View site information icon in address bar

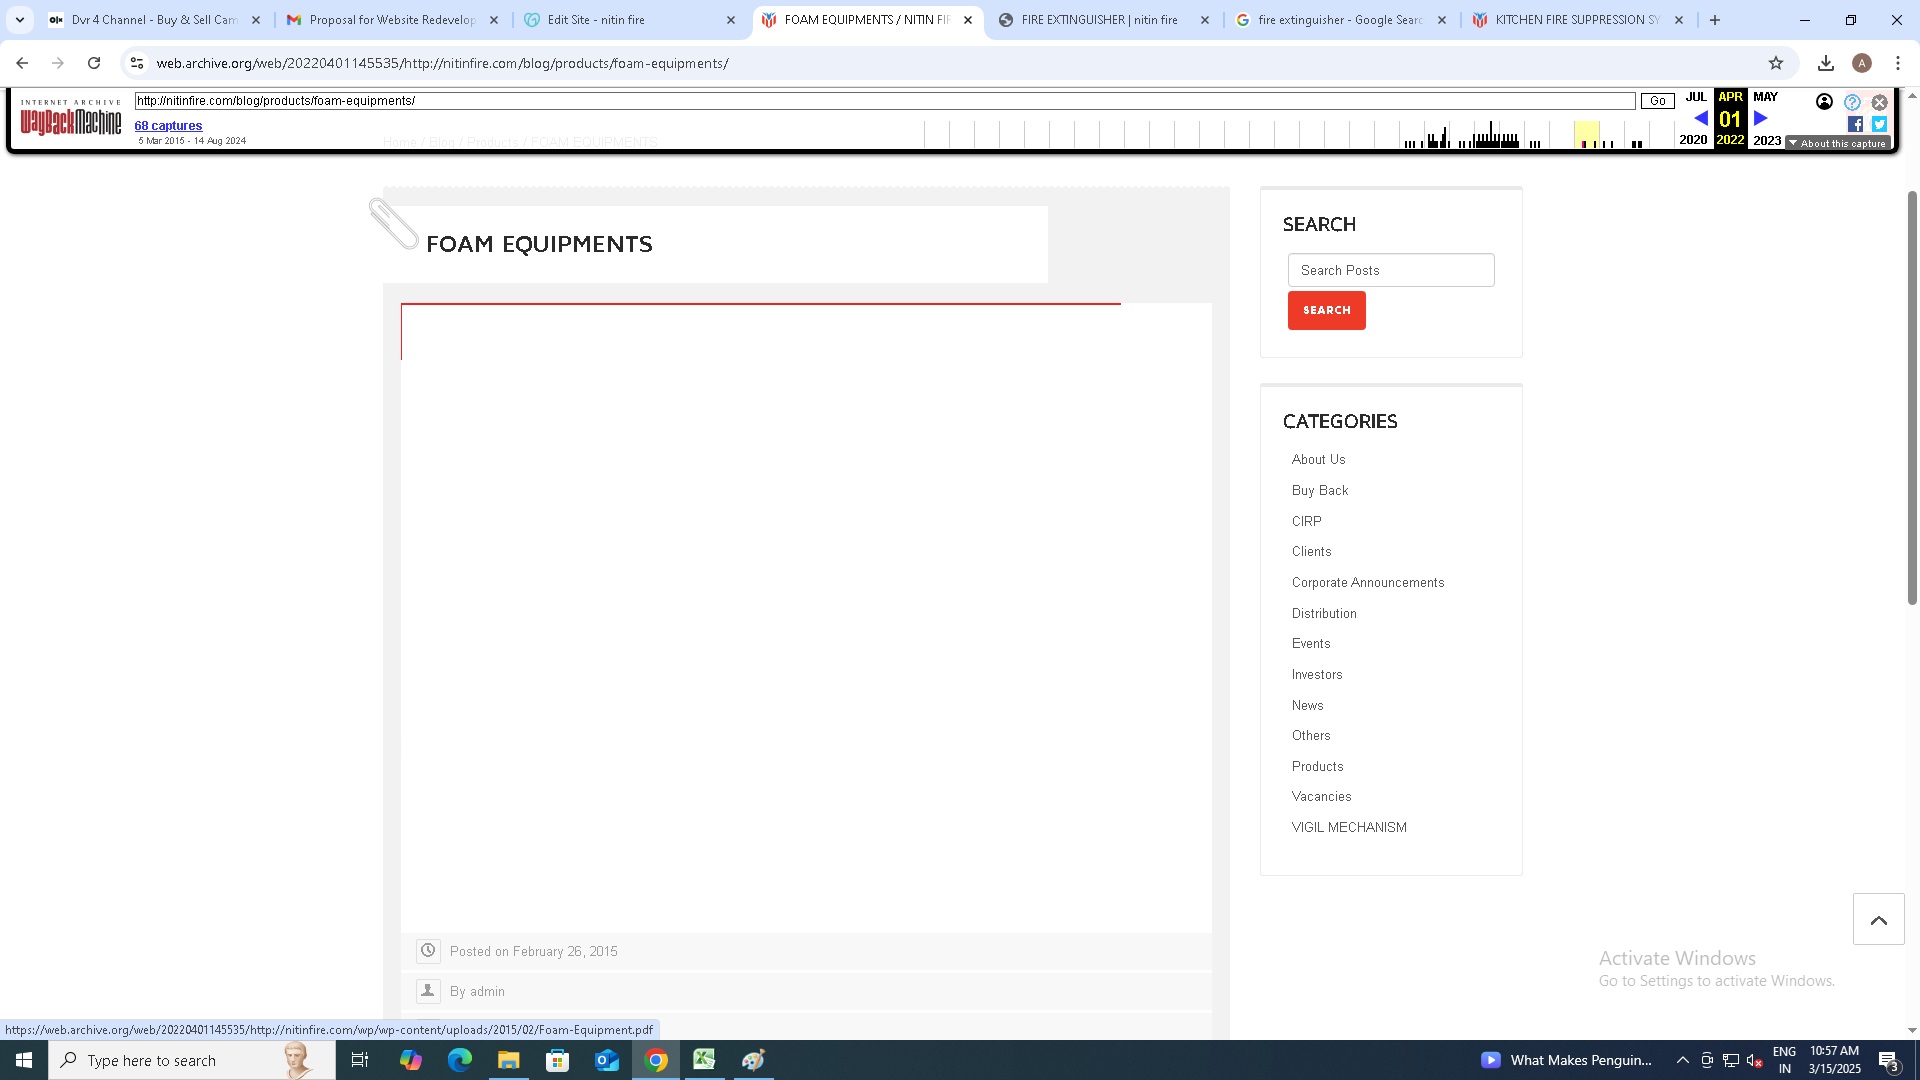click(137, 63)
